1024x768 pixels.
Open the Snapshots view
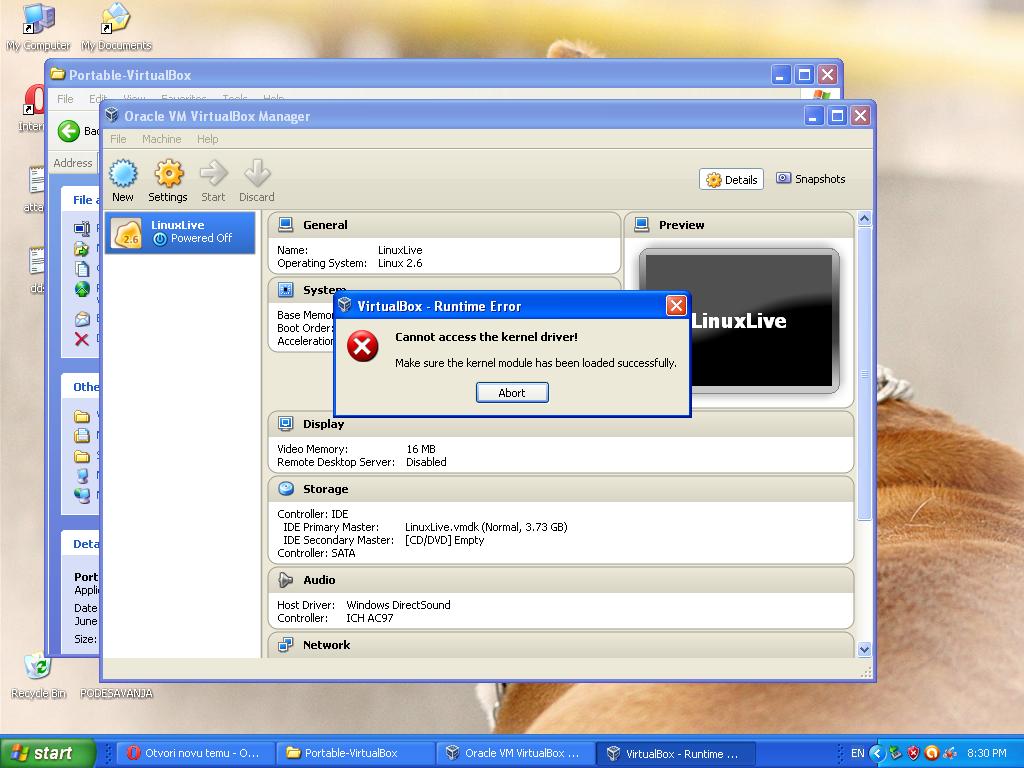(811, 179)
